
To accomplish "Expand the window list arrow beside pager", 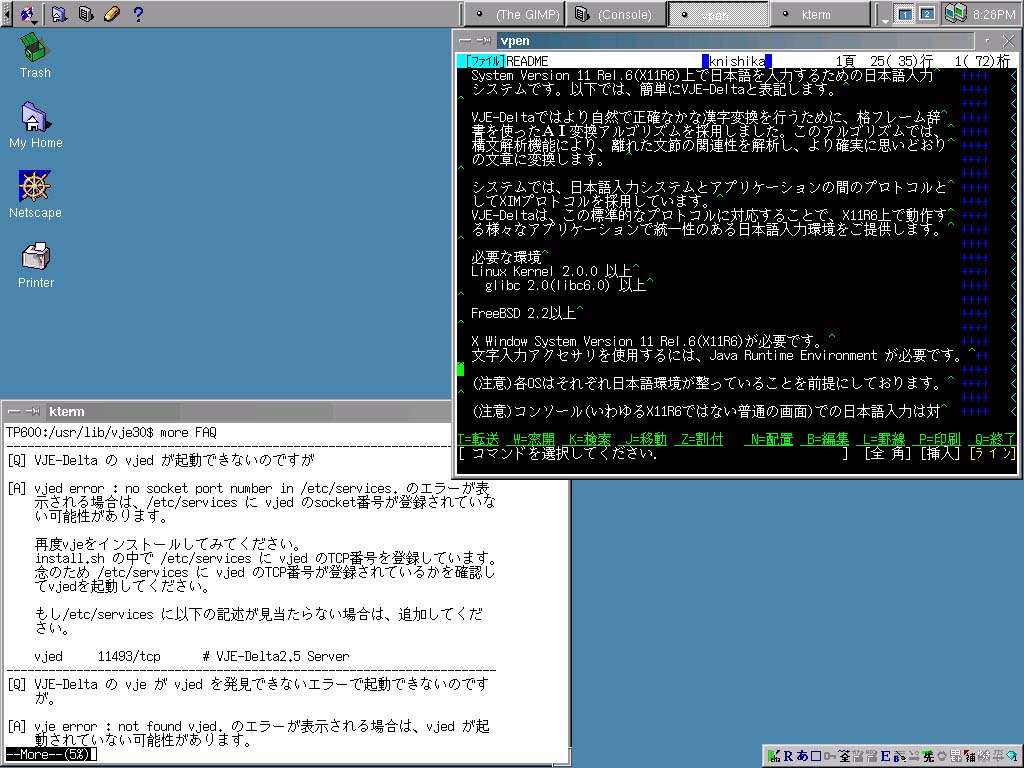I will 885,16.
